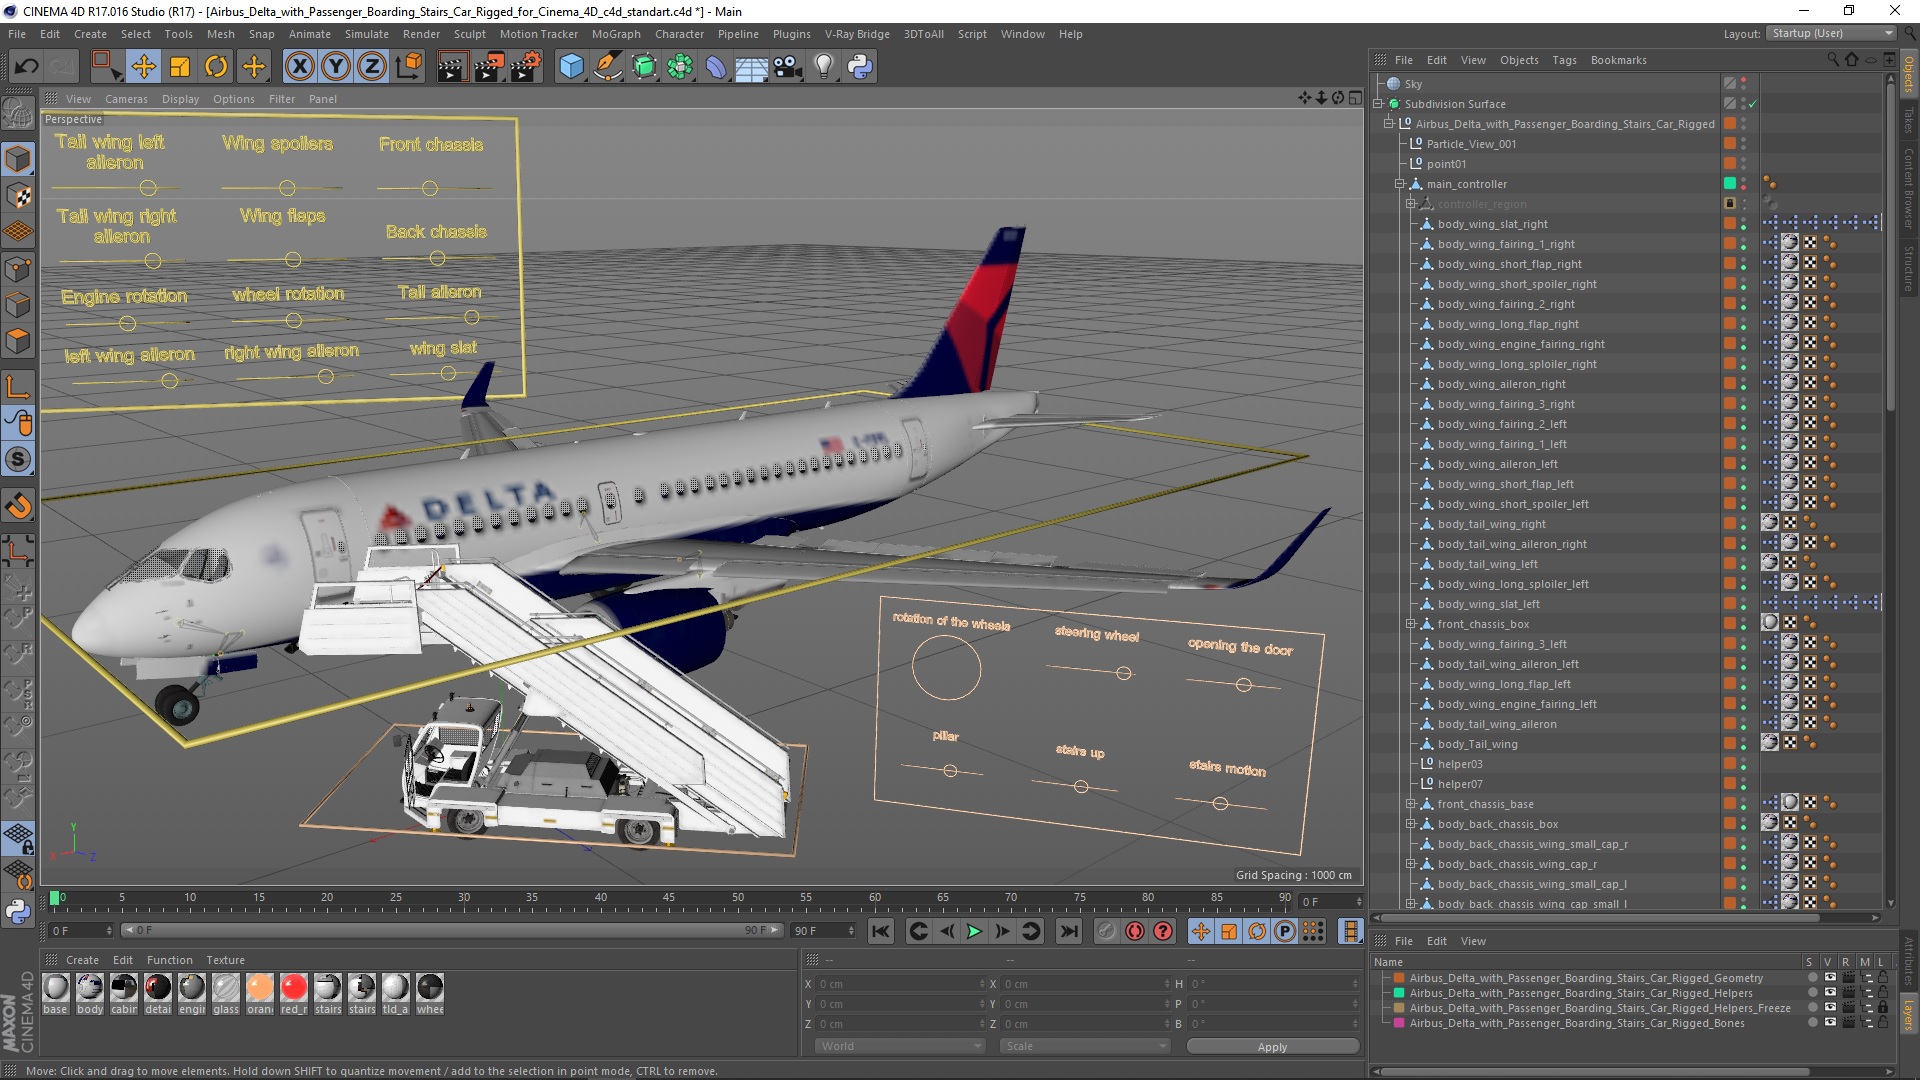This screenshot has height=1080, width=1920.
Task: Toggle Z axis lock
Action: [x=372, y=67]
